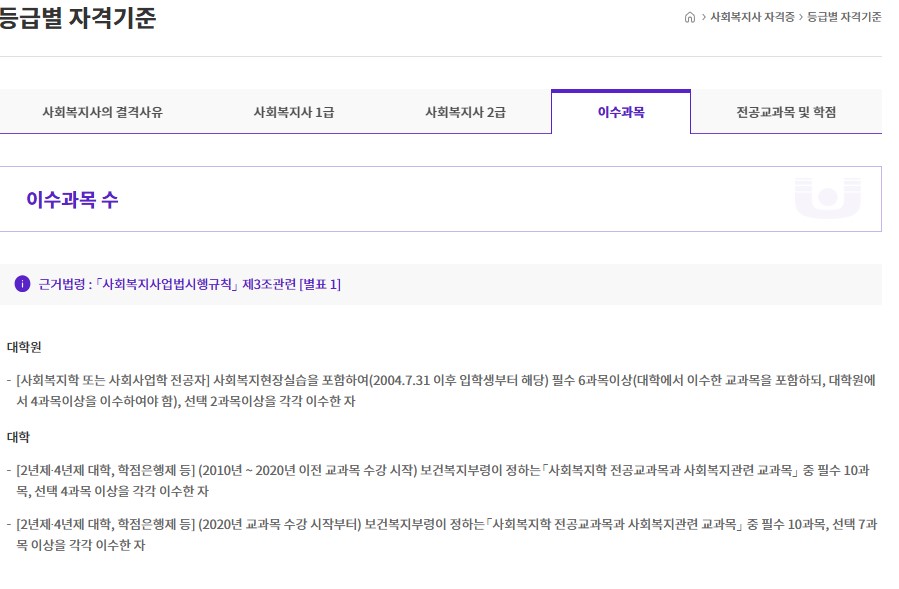Open the 전공교과목 및 학점 tab
Image resolution: width=899 pixels, height=589 pixels.
coord(788,112)
